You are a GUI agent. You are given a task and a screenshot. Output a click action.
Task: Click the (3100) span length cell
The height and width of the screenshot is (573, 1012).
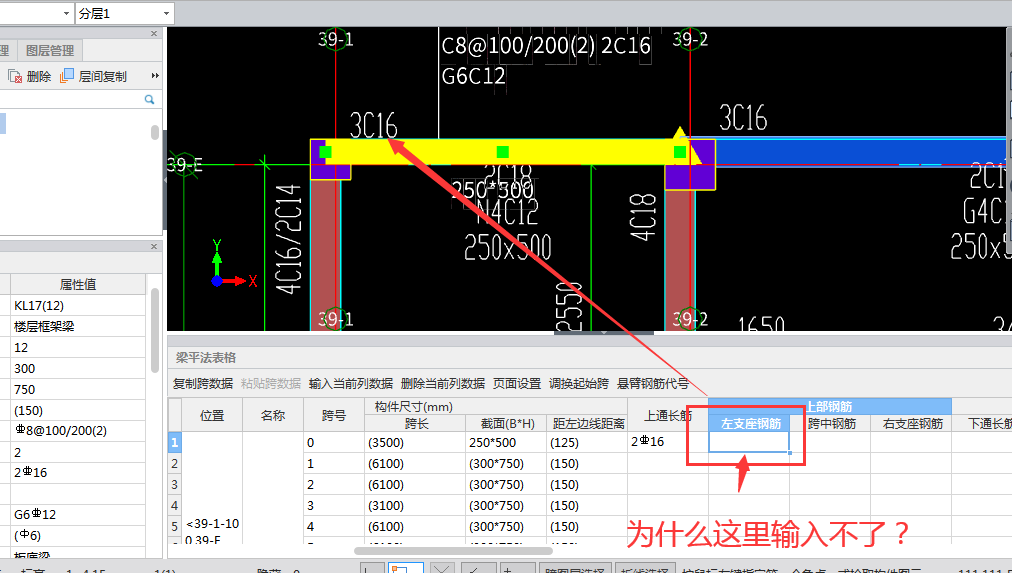coord(415,505)
